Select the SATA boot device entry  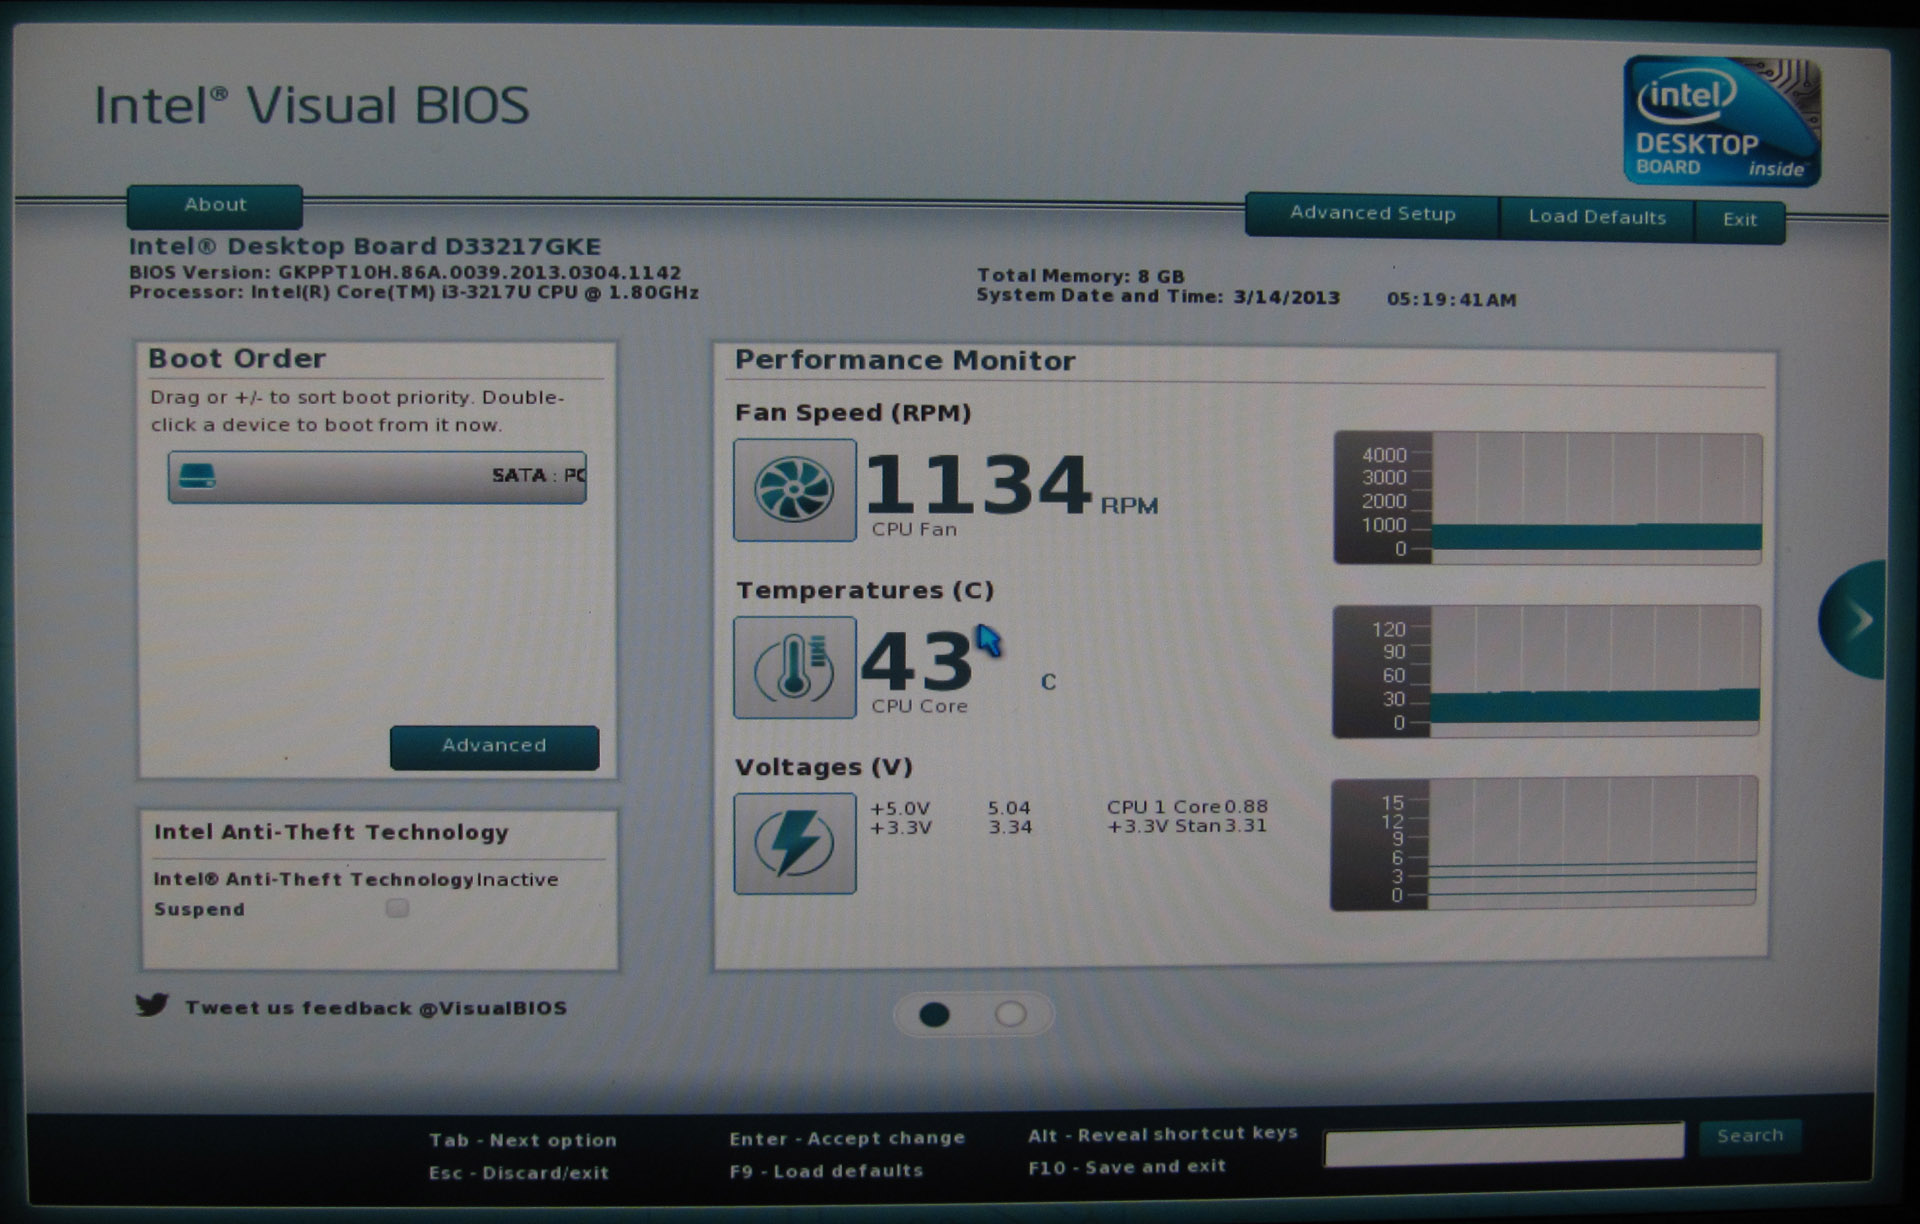tap(377, 477)
